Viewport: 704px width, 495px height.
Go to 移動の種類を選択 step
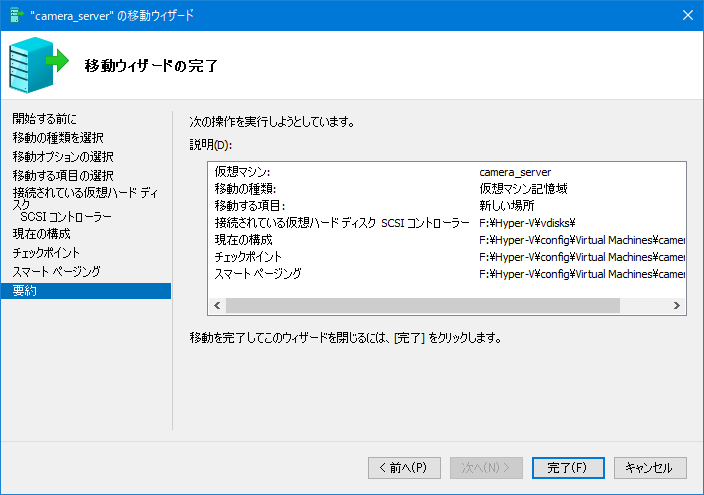pos(58,137)
